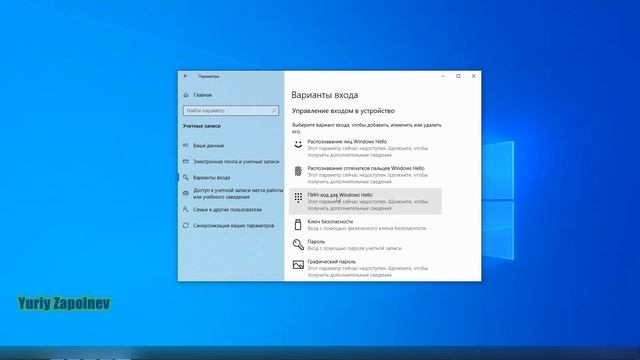
Task: Click the Ваши данные person icon
Action: coord(186,145)
